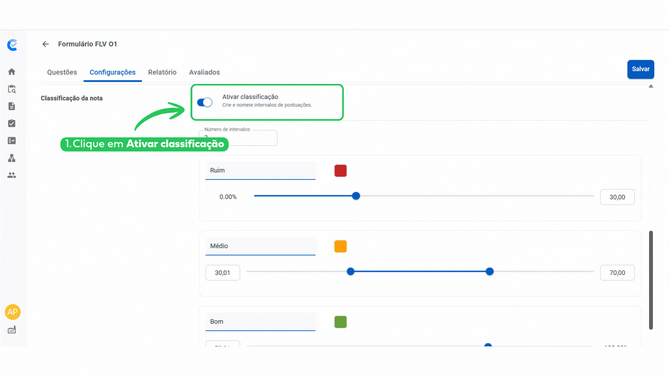
Task: Click the Ruim name field
Action: (x=261, y=170)
